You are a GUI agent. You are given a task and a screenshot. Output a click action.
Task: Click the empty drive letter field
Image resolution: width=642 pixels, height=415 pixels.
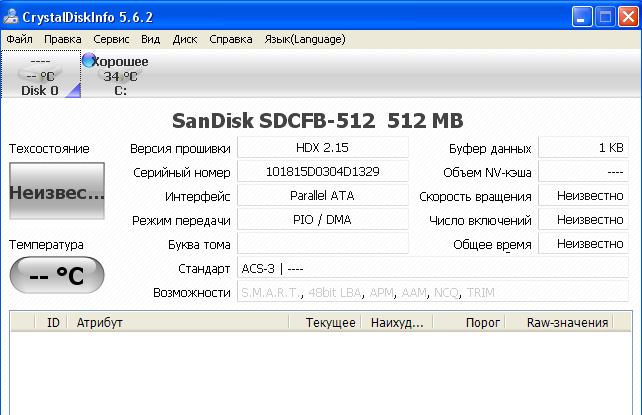coord(322,244)
